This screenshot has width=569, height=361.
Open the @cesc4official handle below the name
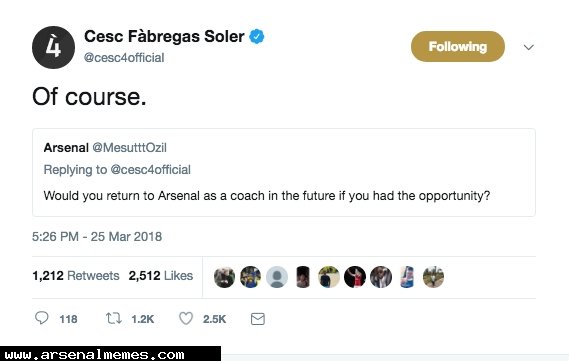pyautogui.click(x=124, y=58)
